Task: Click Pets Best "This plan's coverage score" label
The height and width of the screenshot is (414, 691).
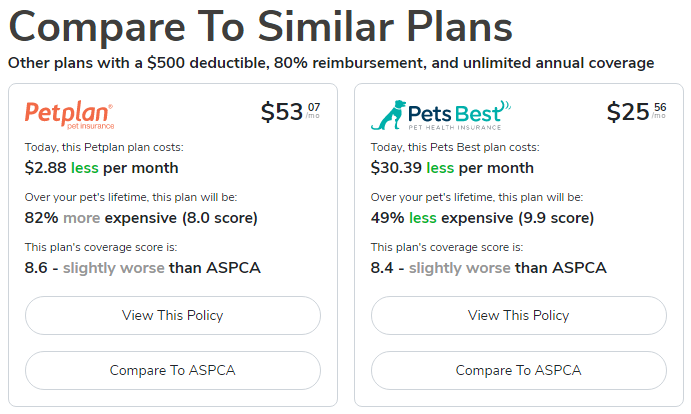Action: click(445, 247)
